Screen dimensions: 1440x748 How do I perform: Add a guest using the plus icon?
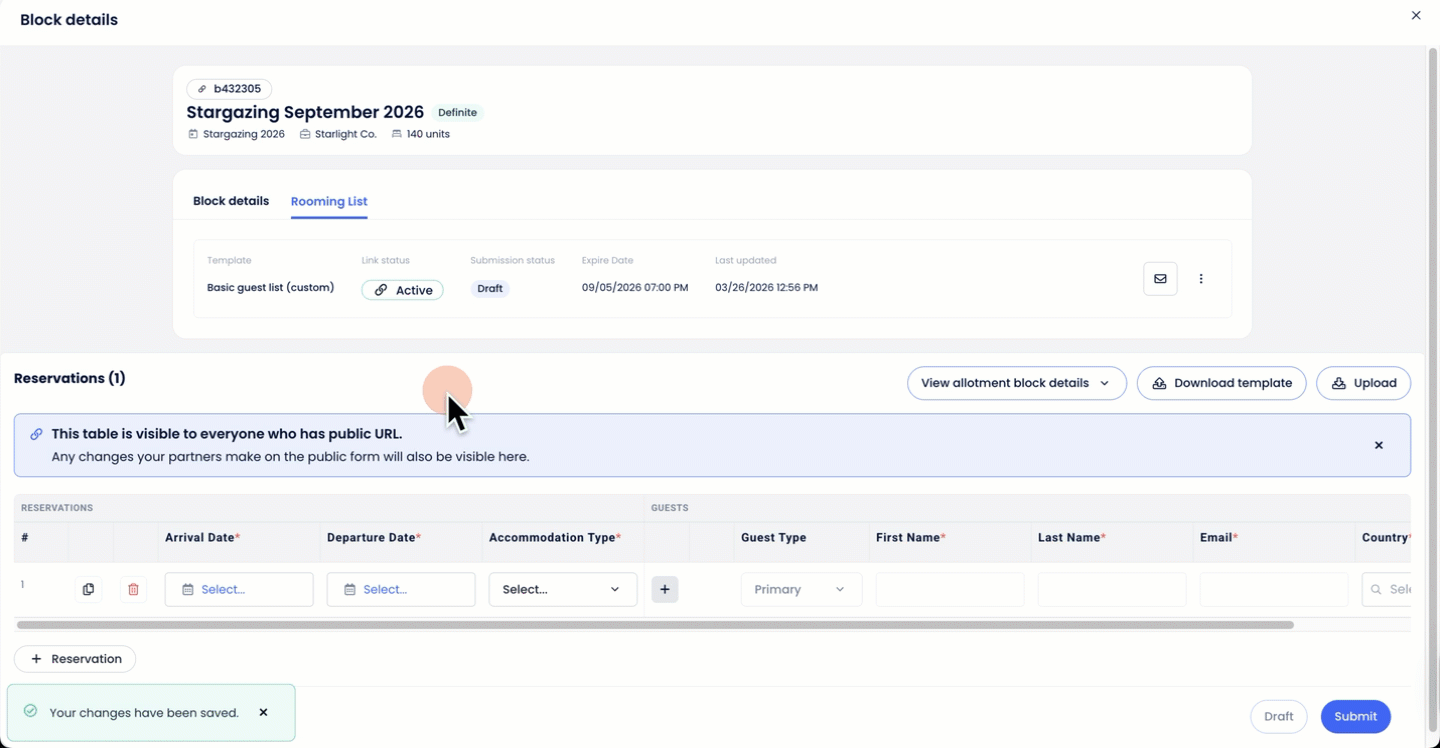[x=664, y=589]
